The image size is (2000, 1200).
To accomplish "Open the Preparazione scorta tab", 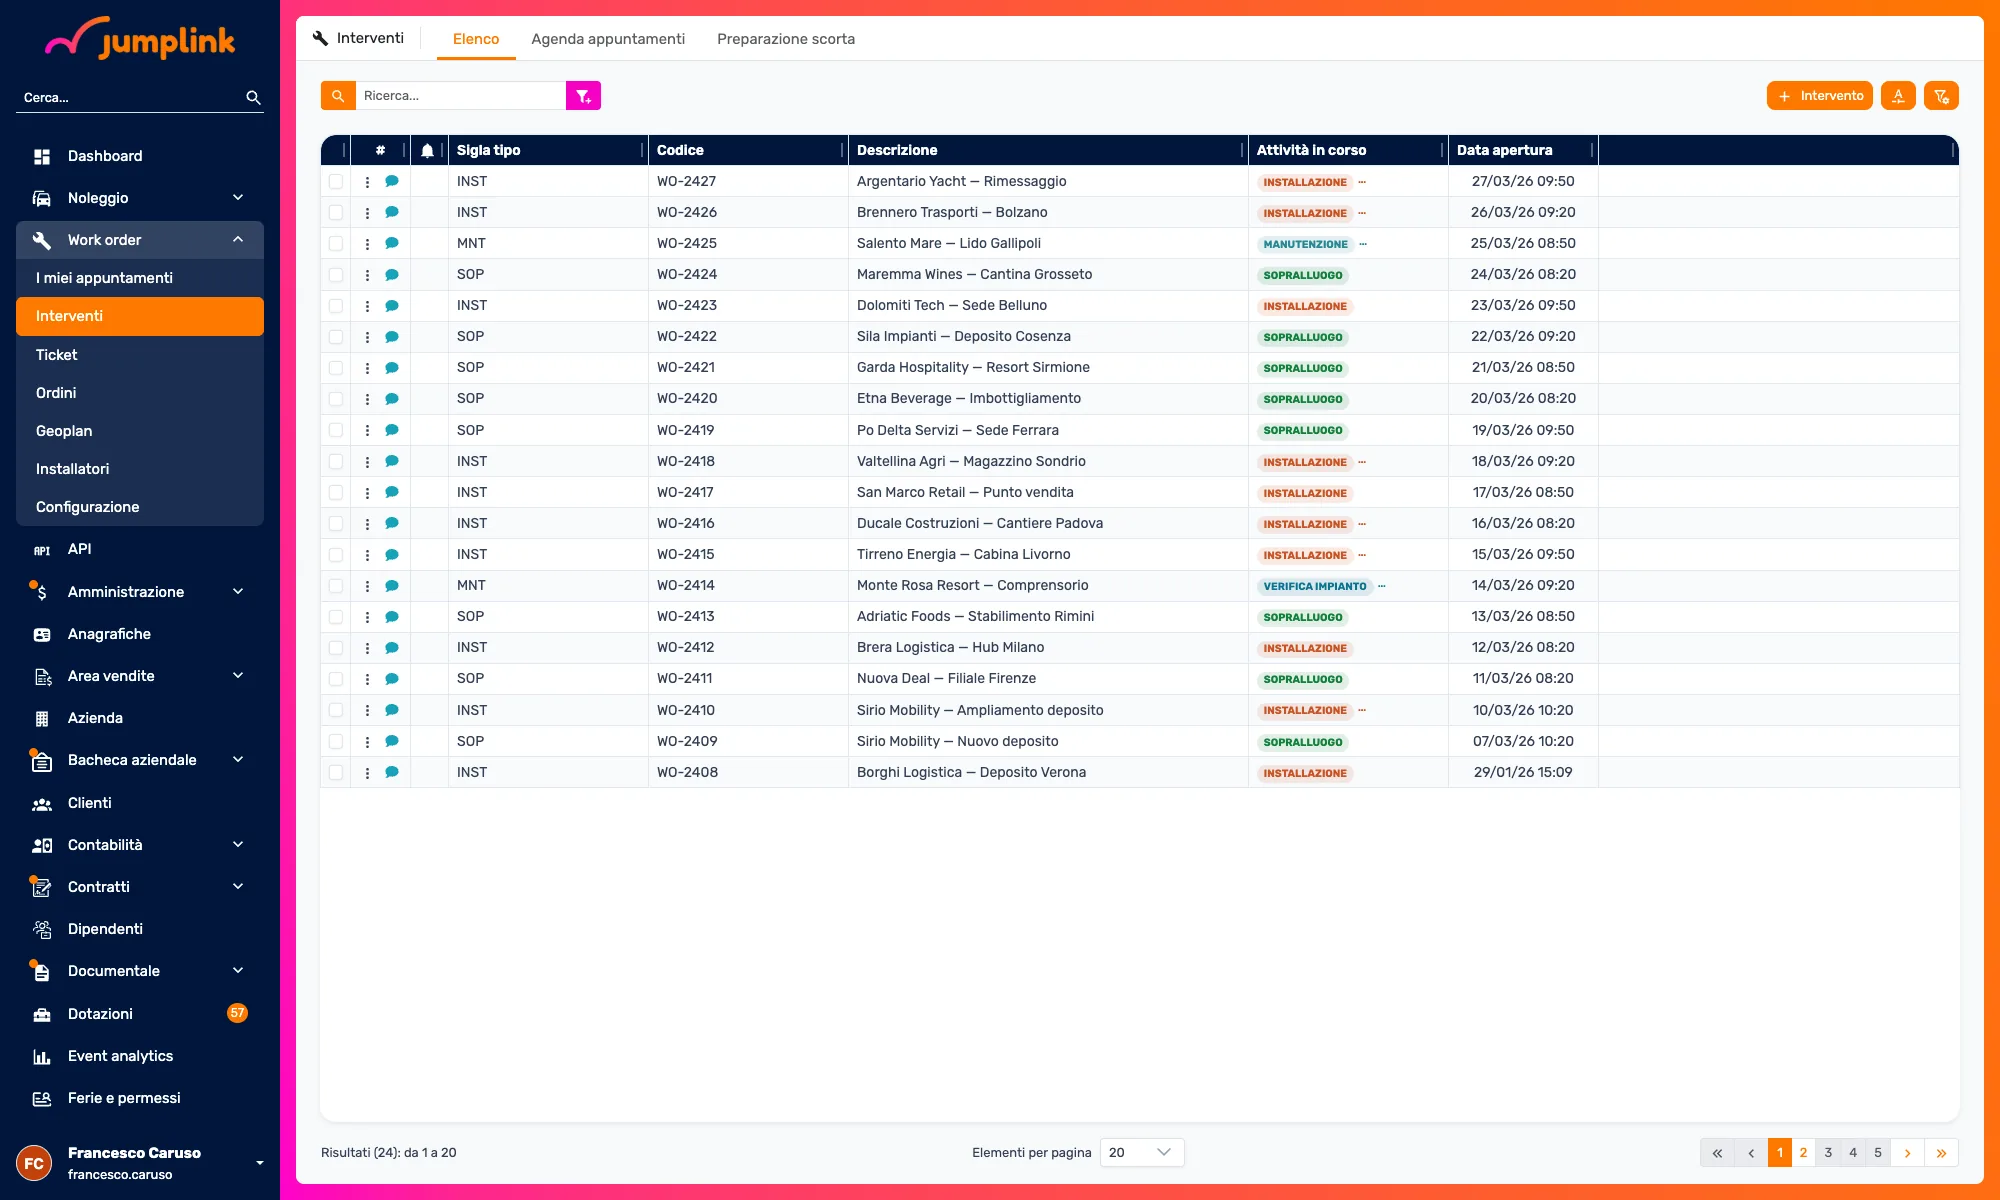I will coord(786,39).
